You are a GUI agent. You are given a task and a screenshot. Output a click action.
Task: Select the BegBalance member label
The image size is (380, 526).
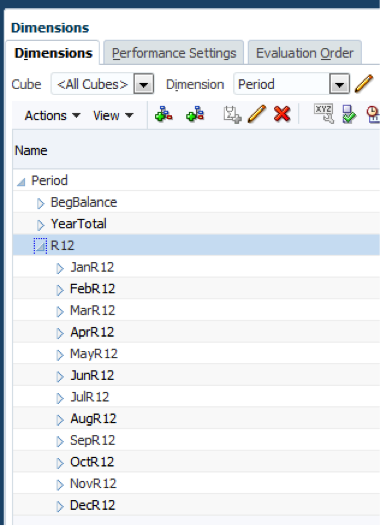[84, 202]
